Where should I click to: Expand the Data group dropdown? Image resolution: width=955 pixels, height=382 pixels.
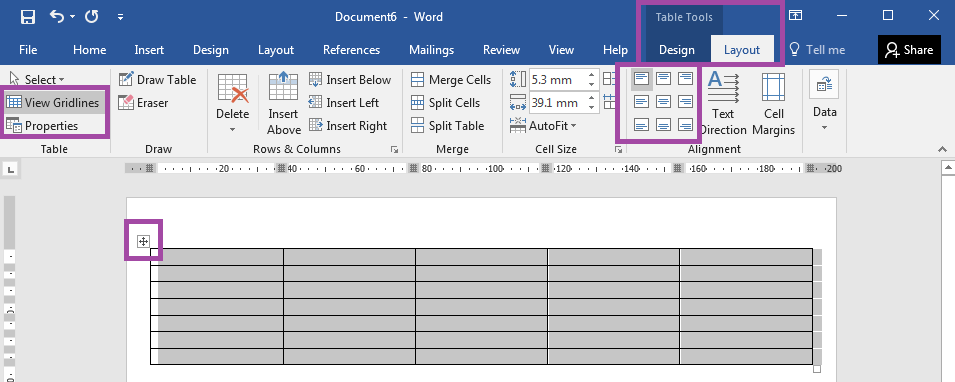pyautogui.click(x=824, y=102)
